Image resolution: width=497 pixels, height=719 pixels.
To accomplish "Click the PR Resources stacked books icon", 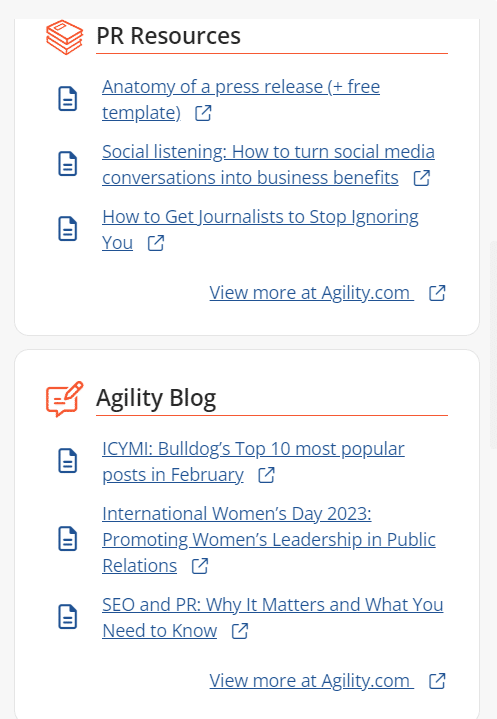I will click(65, 37).
